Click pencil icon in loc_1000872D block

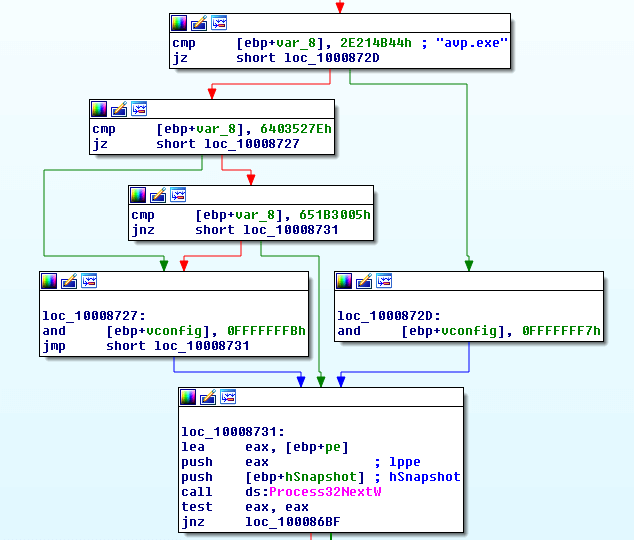point(364,281)
